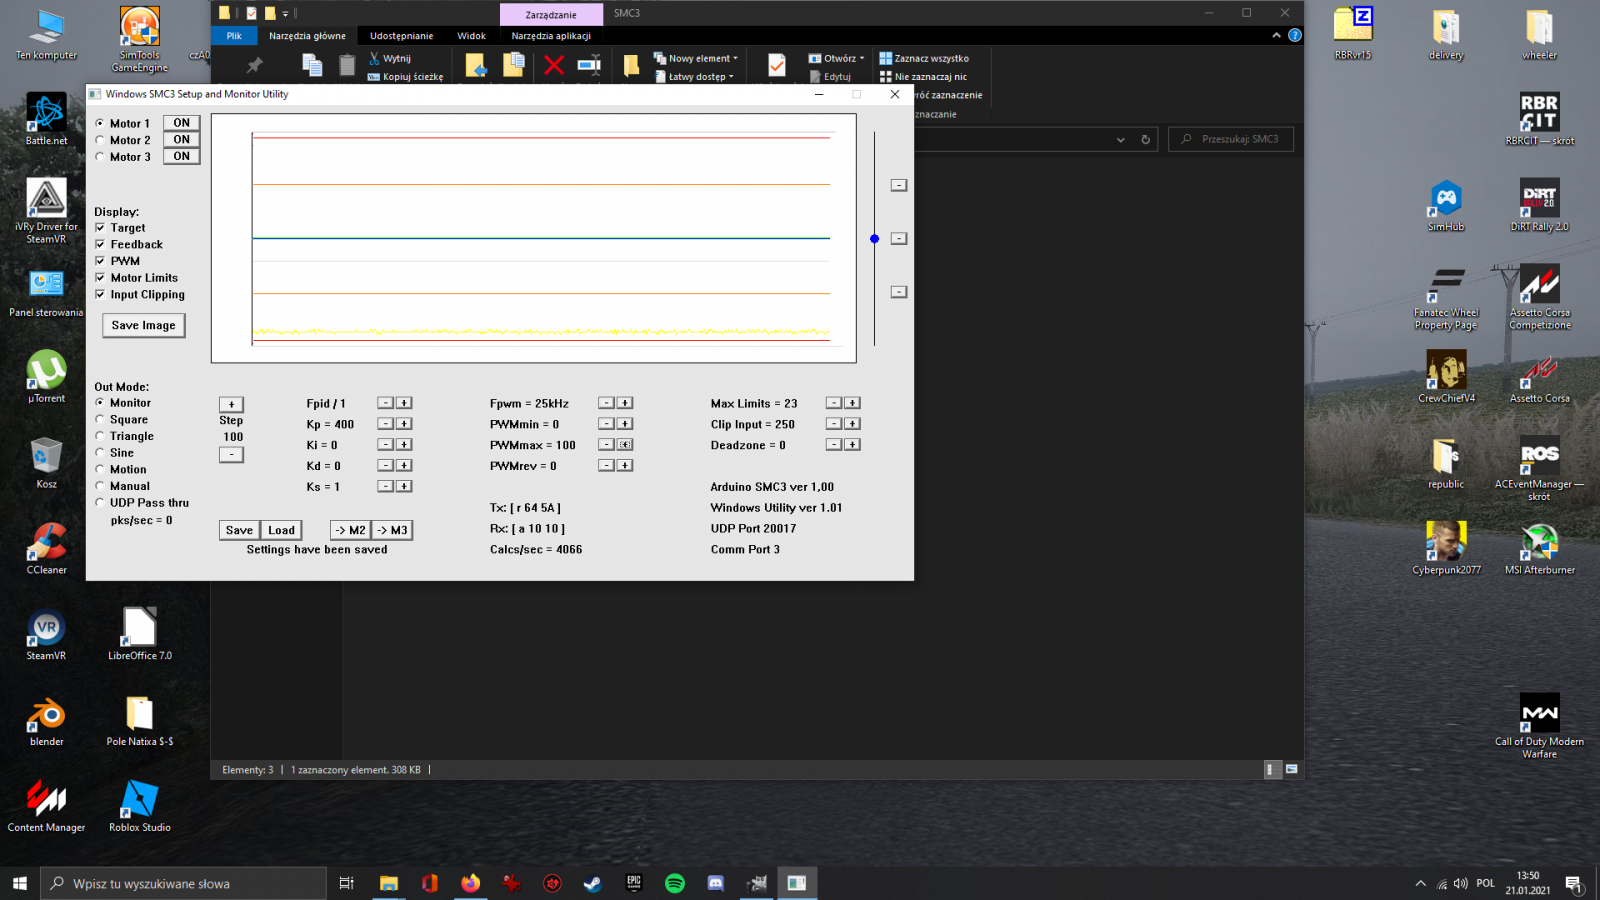Open the Otwórz dropdown arrow

point(861,58)
